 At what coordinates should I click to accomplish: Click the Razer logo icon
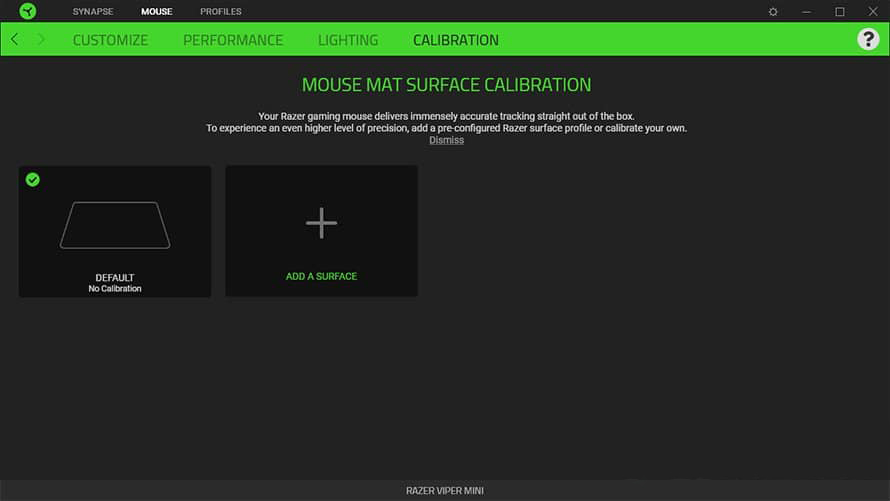[x=27, y=11]
